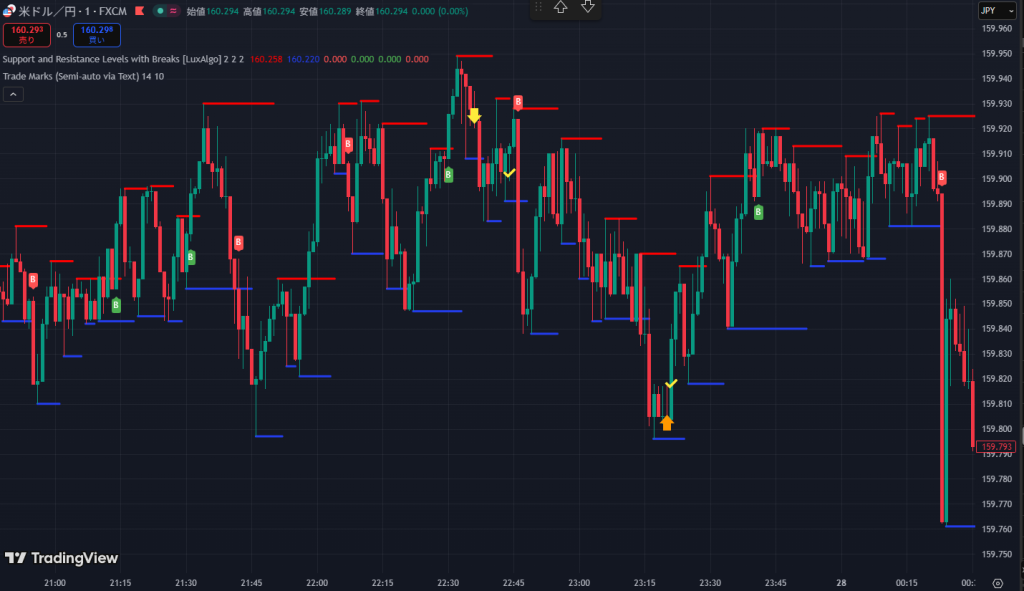Click the 23:00 label on time axis

coord(579,583)
